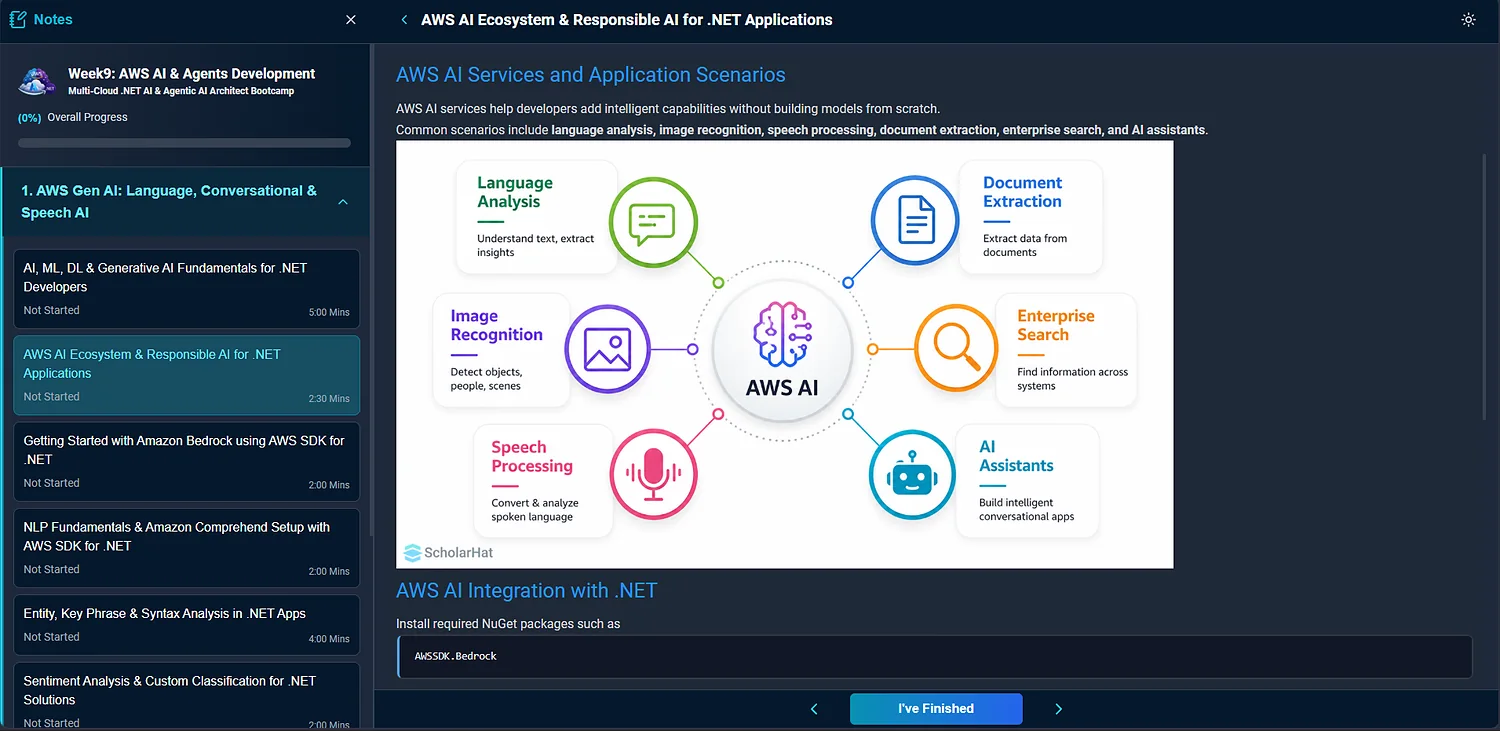Open Getting Started with Amazon Bedrock lesson
Screen dimensions: 1500x731
click(186, 462)
